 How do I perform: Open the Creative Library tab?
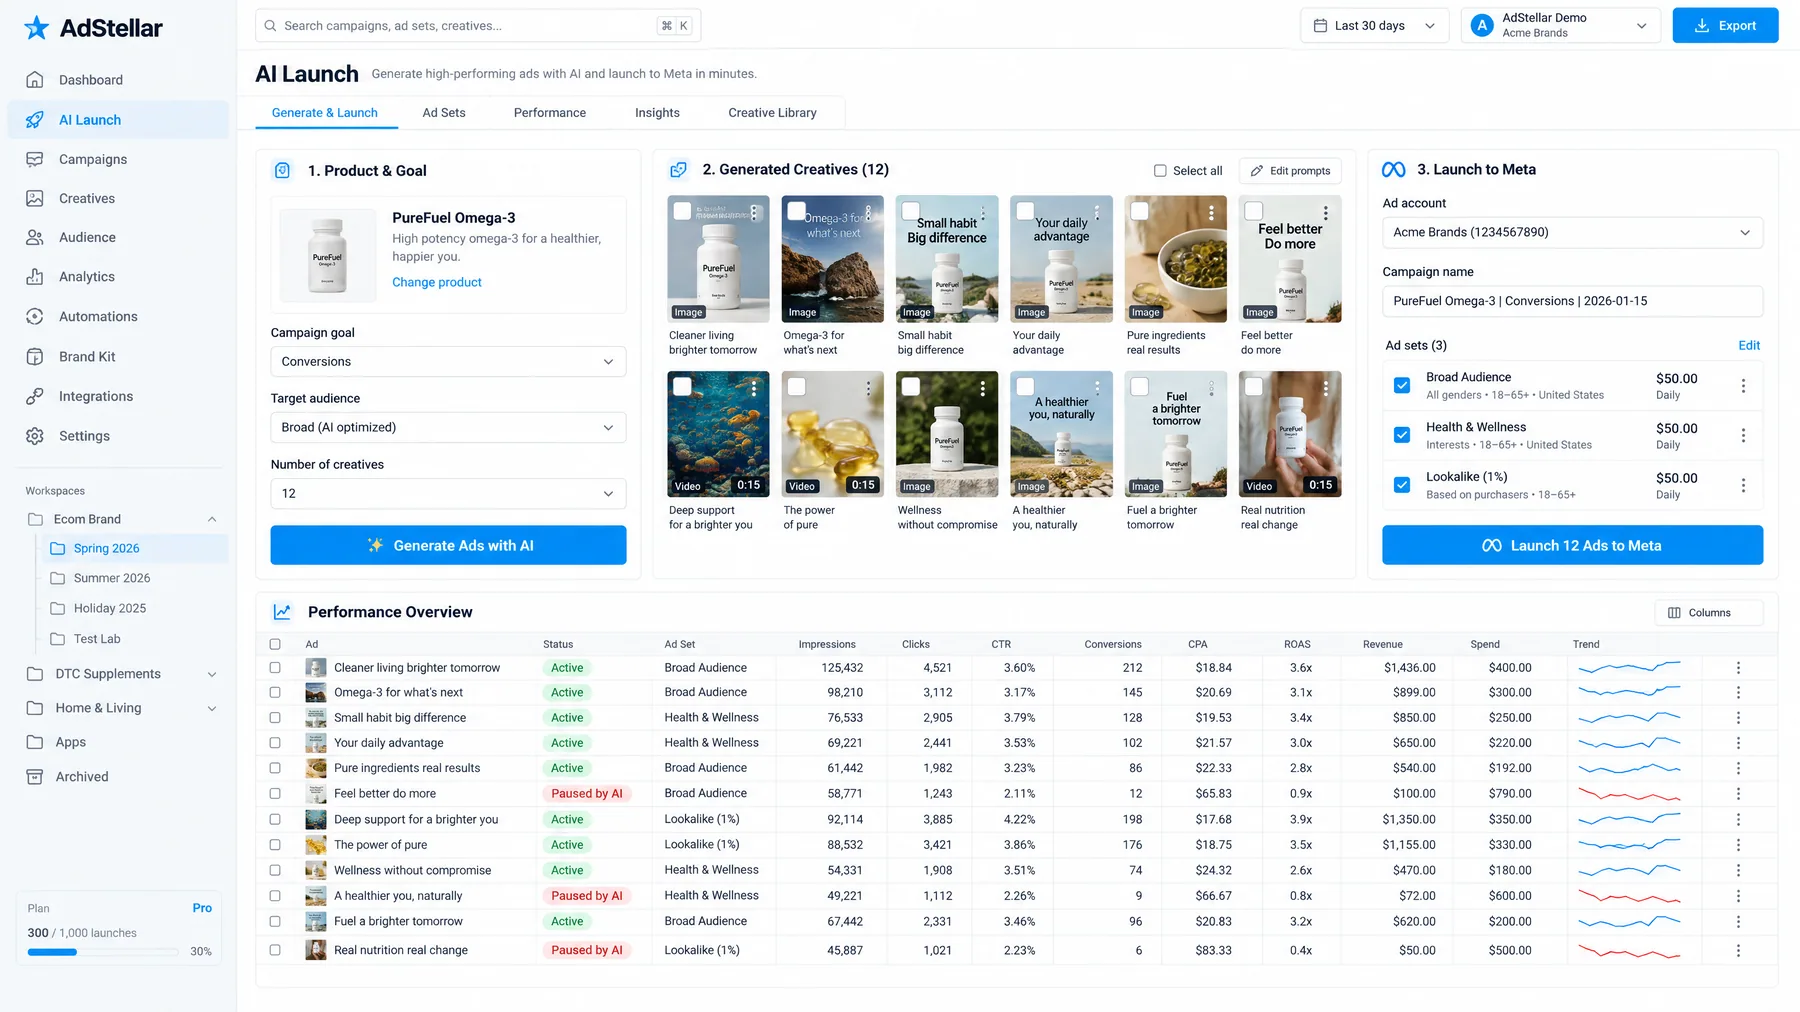[x=772, y=113]
